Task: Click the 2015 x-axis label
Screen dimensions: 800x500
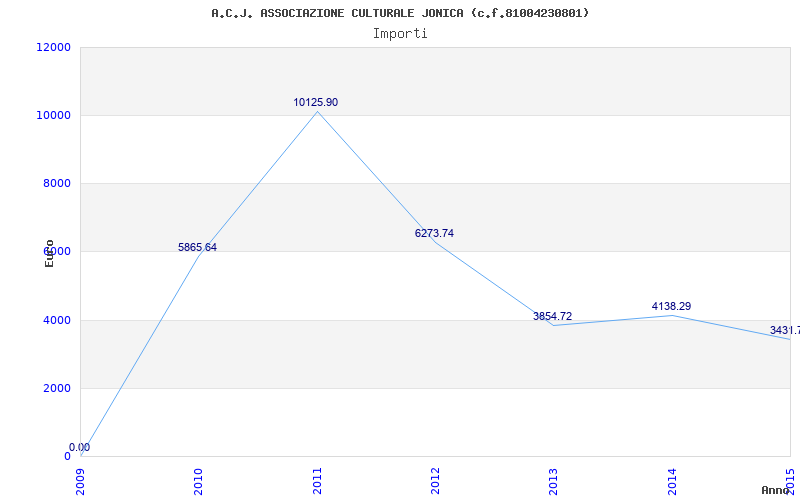Action: click(790, 482)
